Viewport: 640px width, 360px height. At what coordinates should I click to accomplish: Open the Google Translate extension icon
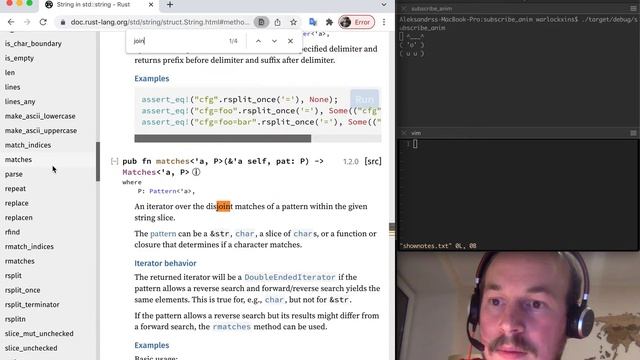pyautogui.click(x=313, y=22)
